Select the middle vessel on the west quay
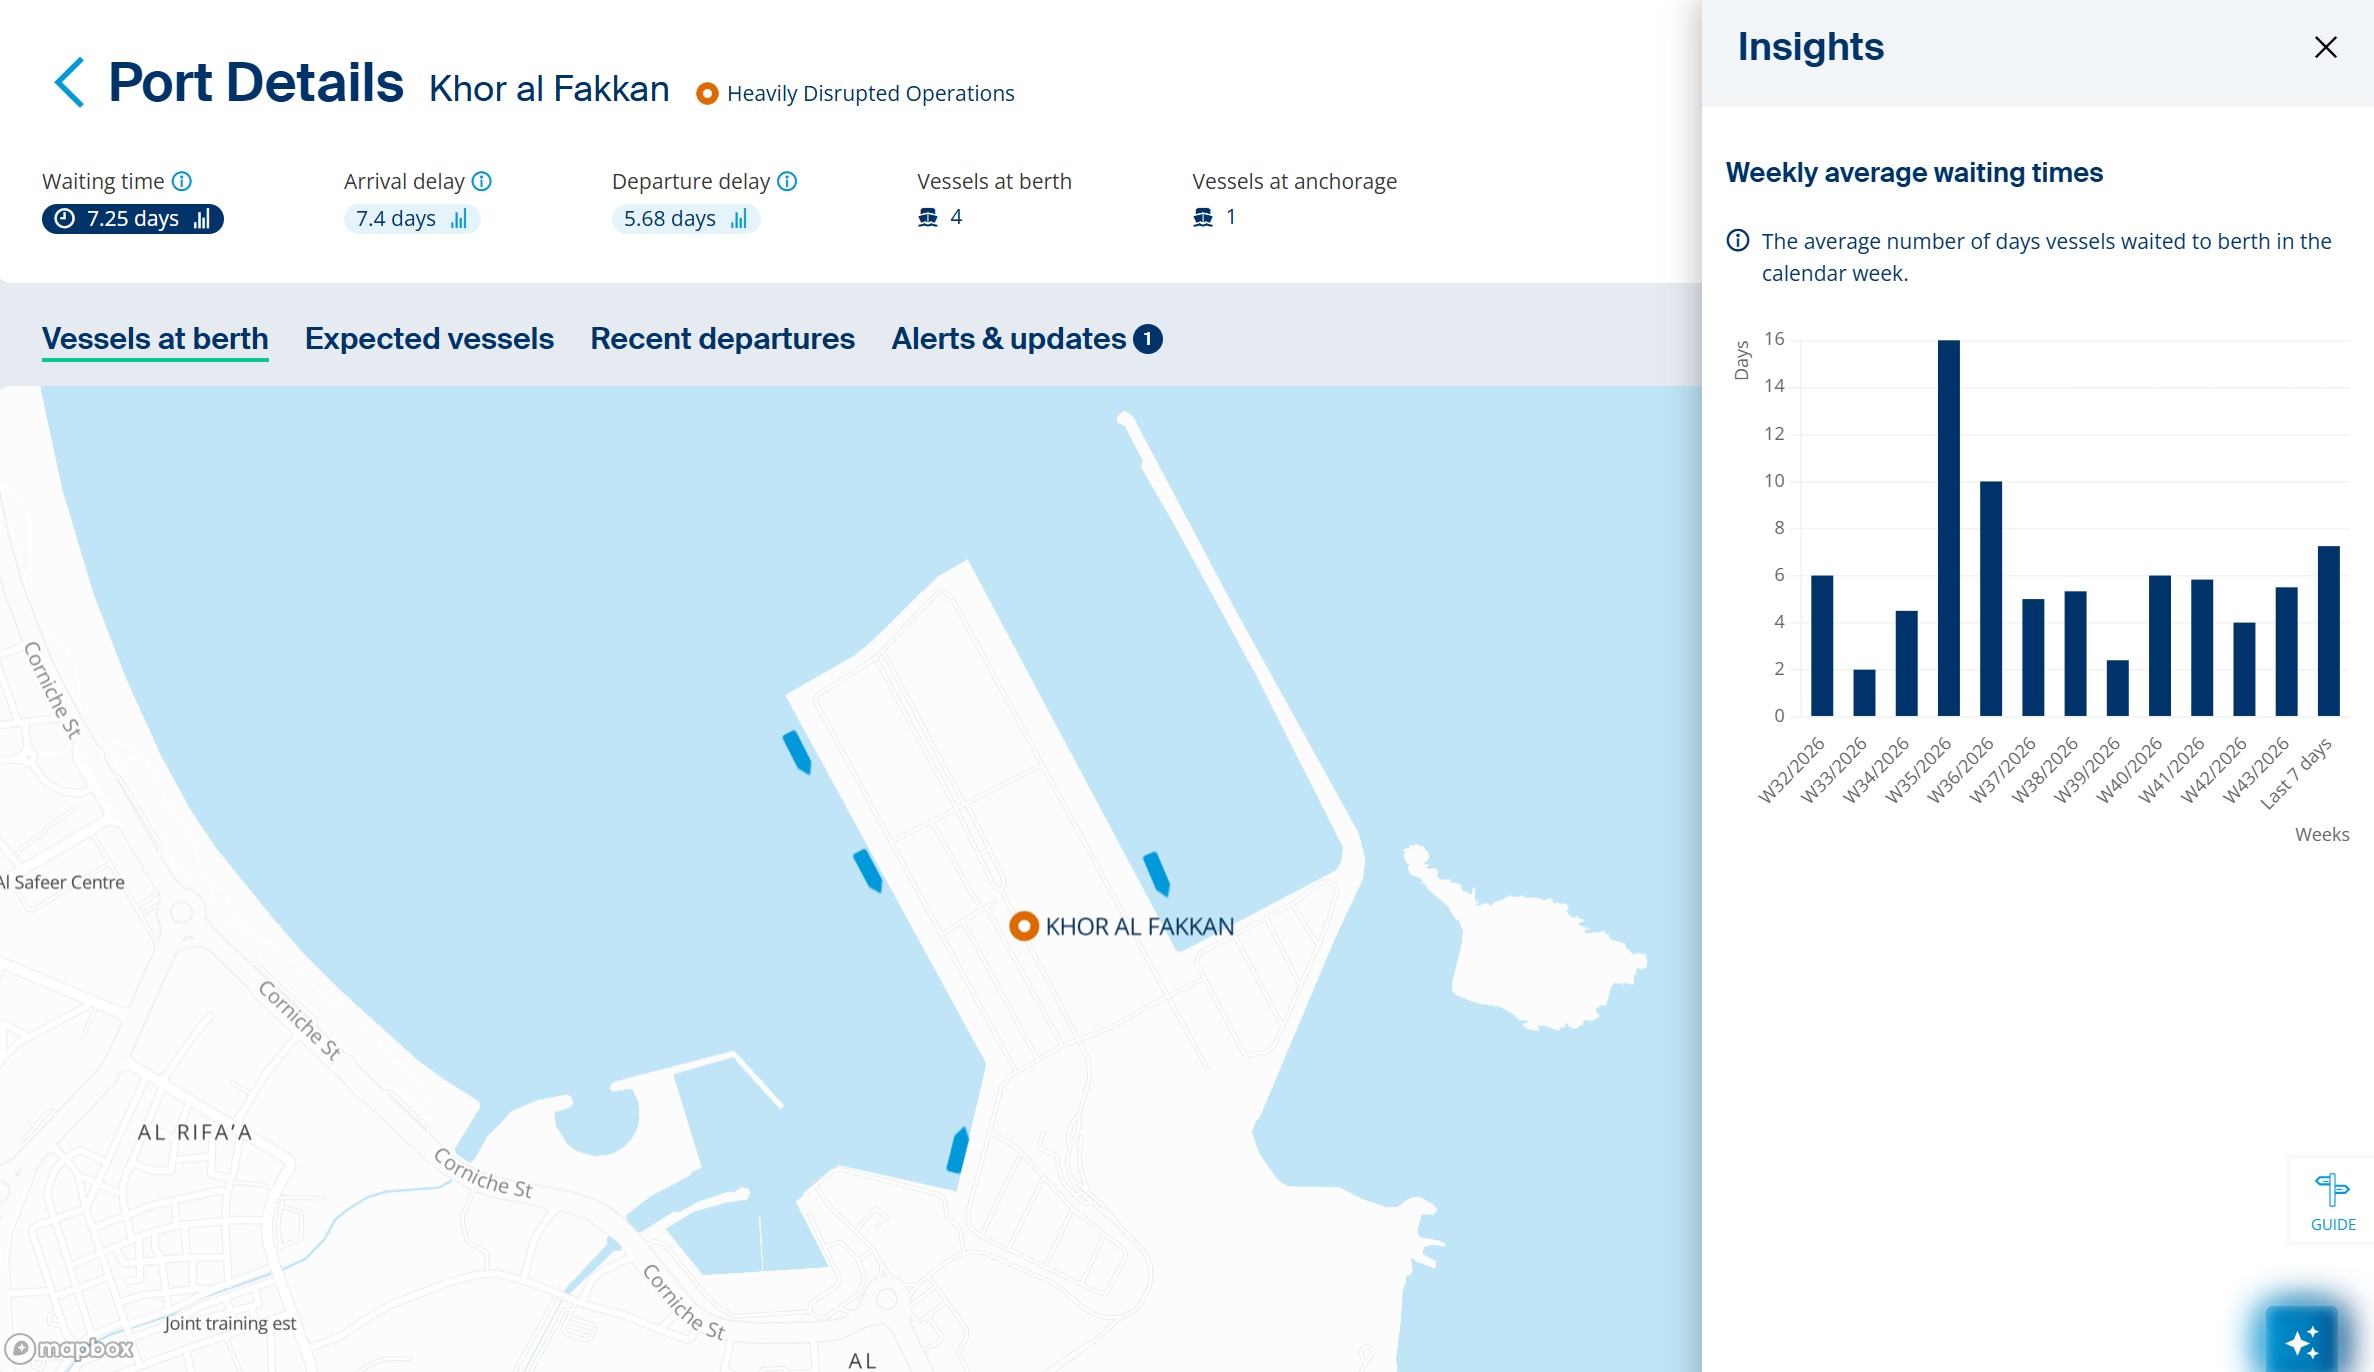This screenshot has width=2374, height=1372. (867, 871)
